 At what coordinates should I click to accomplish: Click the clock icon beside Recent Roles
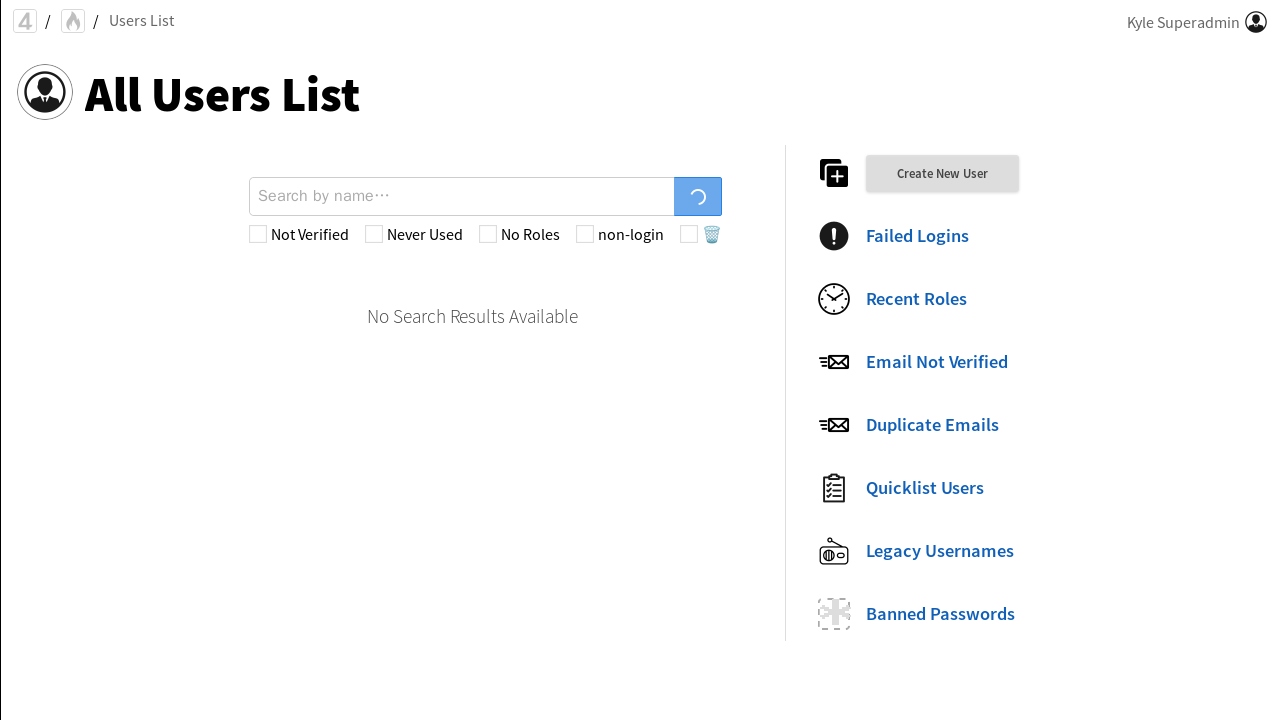click(834, 299)
